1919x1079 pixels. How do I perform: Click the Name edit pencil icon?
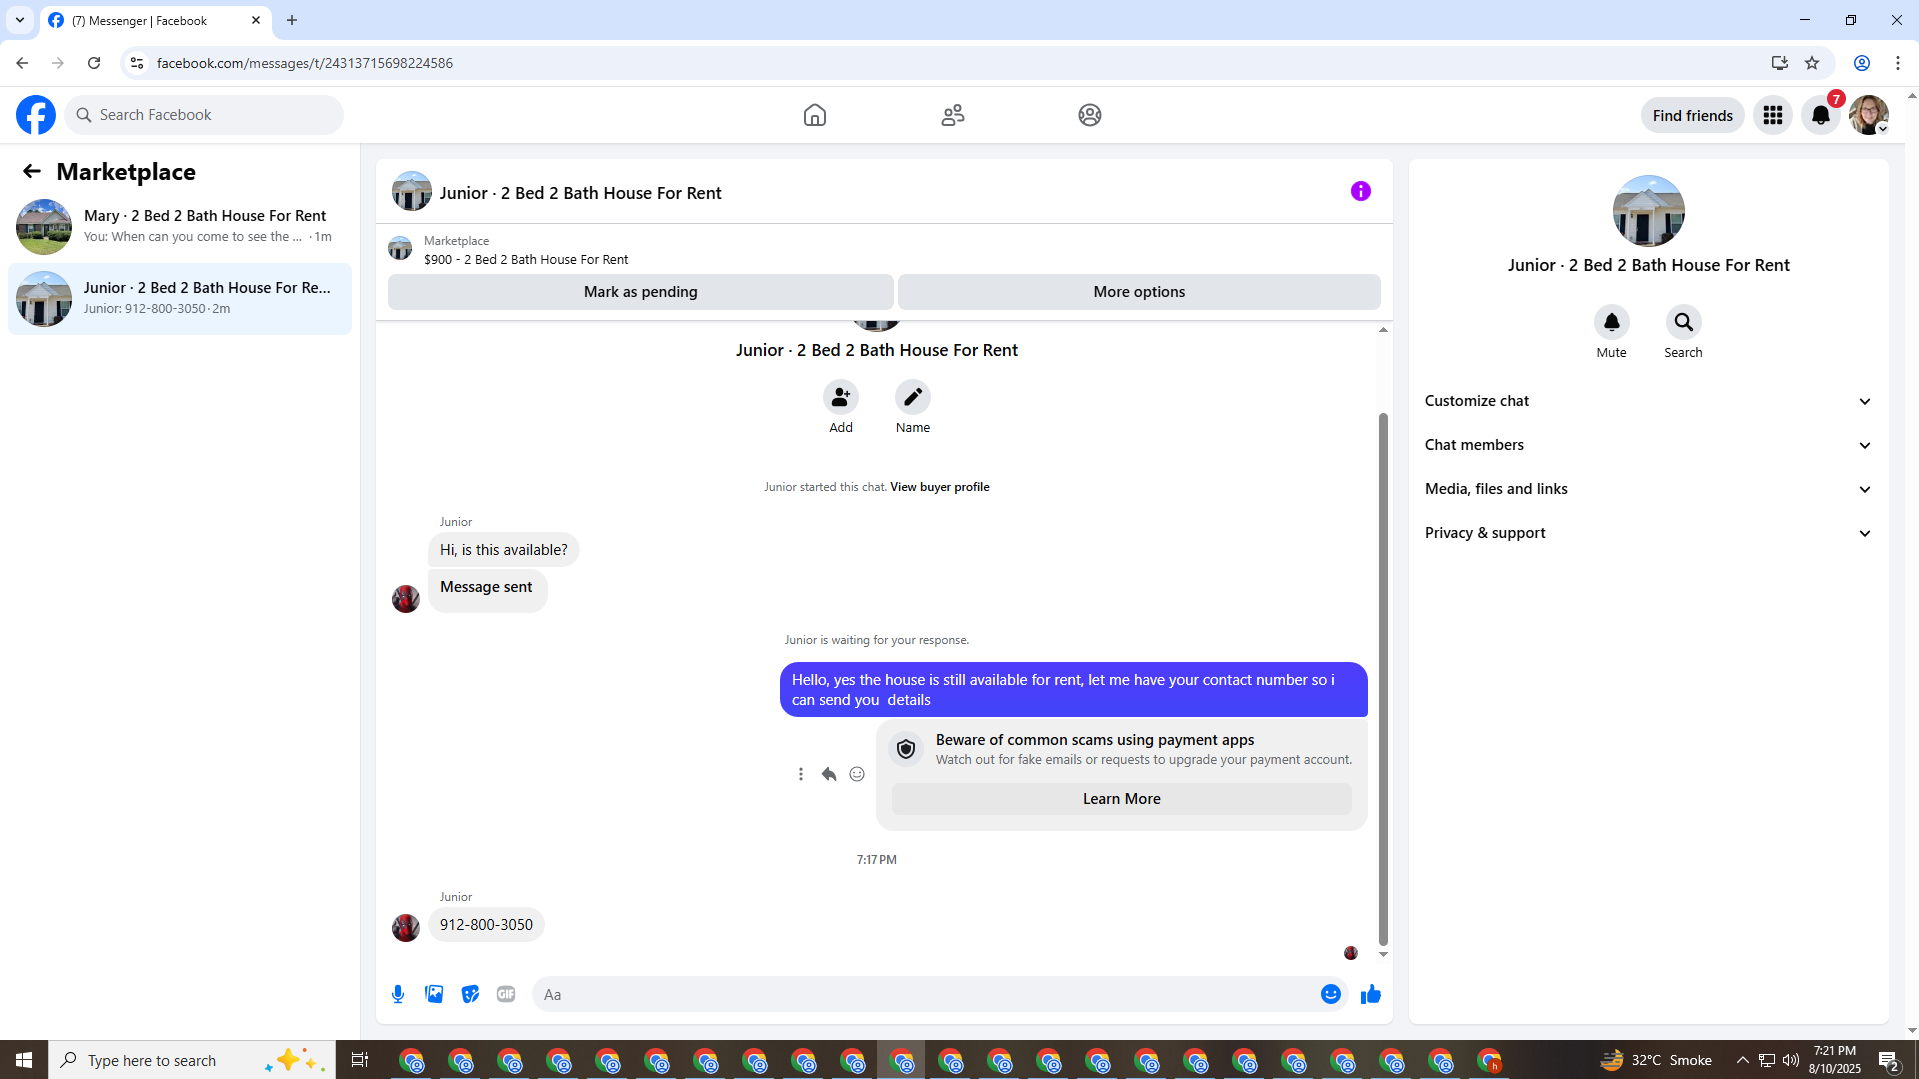(x=913, y=397)
